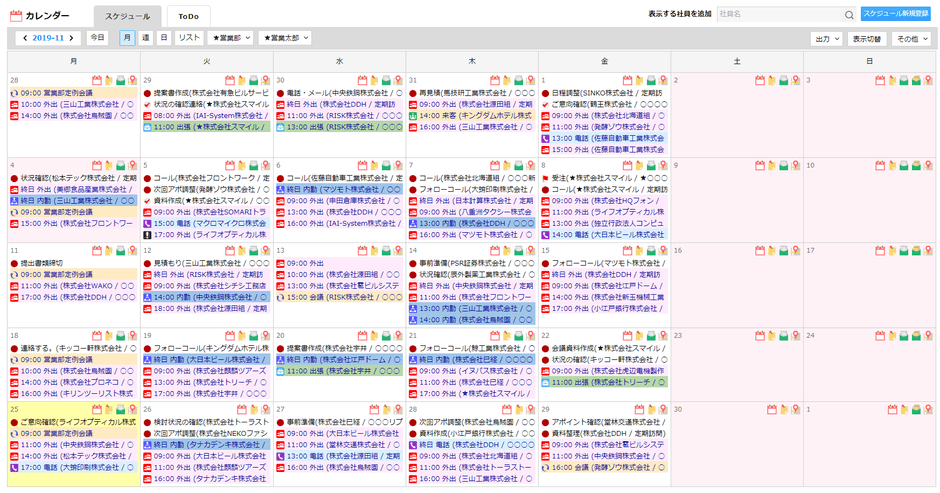940x493 pixels.
Task: Switch to the 日 (day) view
Action: [x=164, y=38]
